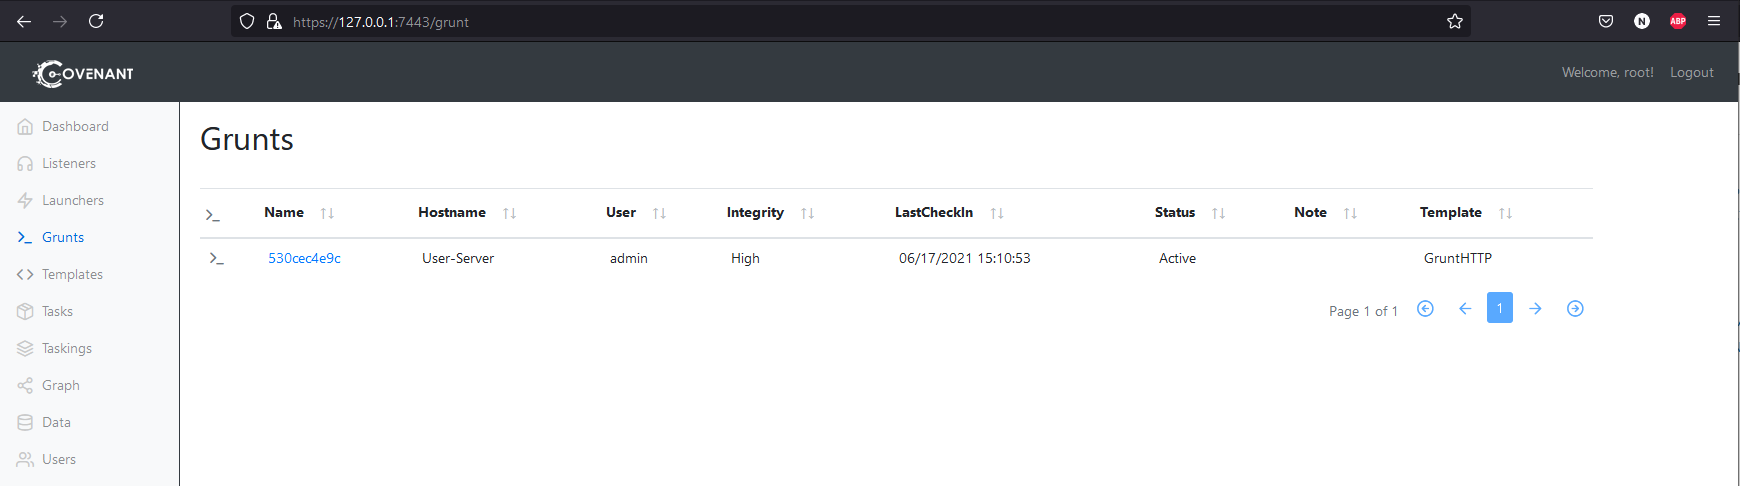Open Launchers in the sidebar

pyautogui.click(x=73, y=201)
